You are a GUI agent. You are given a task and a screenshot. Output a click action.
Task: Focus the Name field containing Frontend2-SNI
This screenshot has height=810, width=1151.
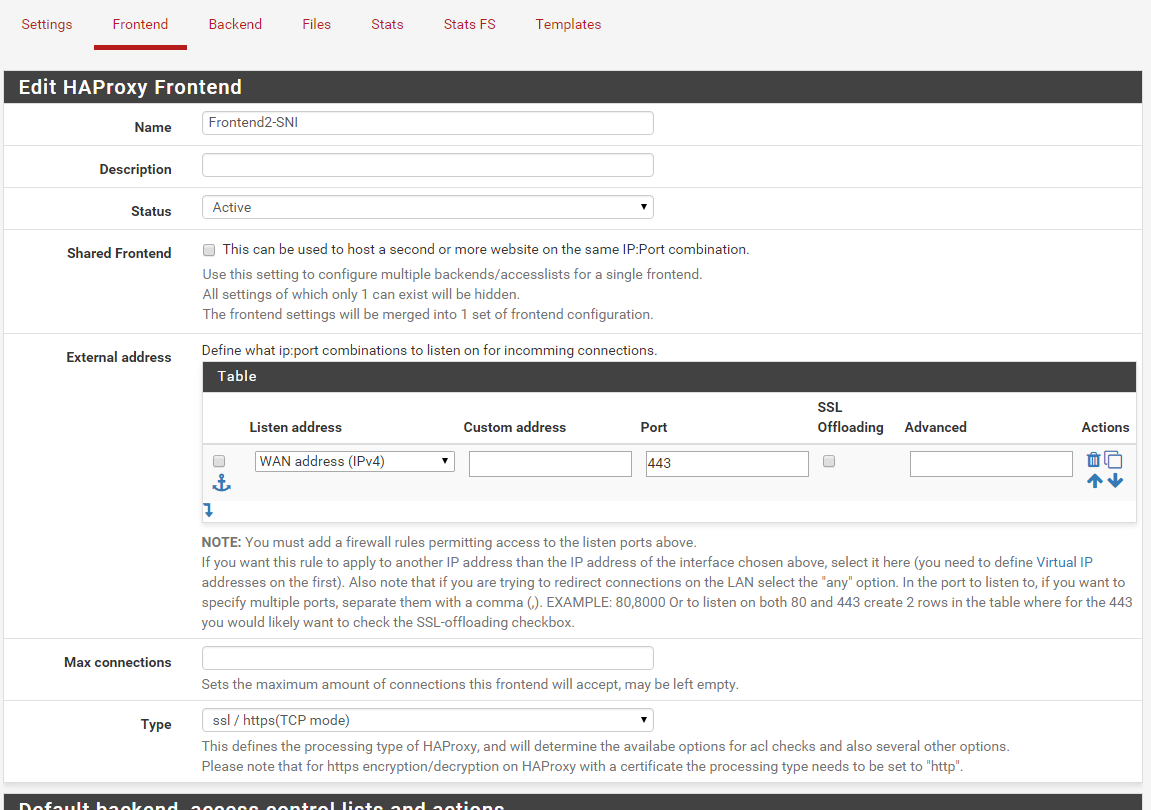pyautogui.click(x=427, y=123)
